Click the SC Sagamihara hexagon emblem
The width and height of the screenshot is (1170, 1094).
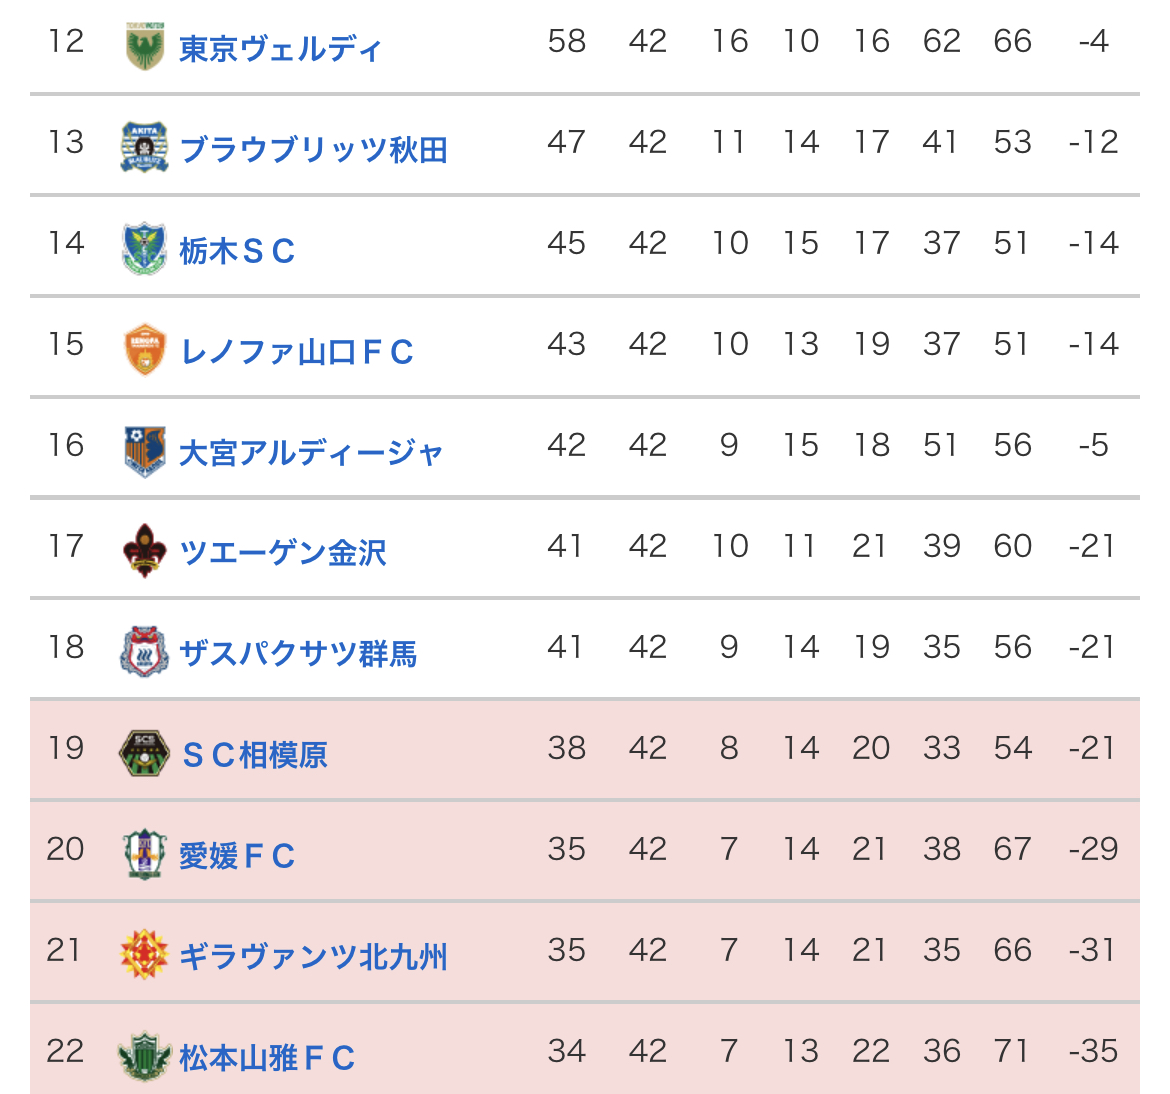point(145,754)
